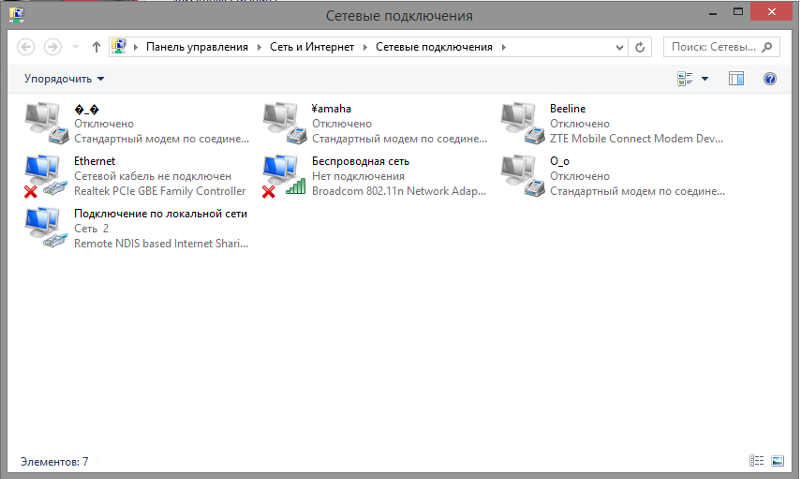Viewport: 800px width, 479px height.
Task: Click the Элементов: 7 status bar text
Action: pyautogui.click(x=54, y=462)
